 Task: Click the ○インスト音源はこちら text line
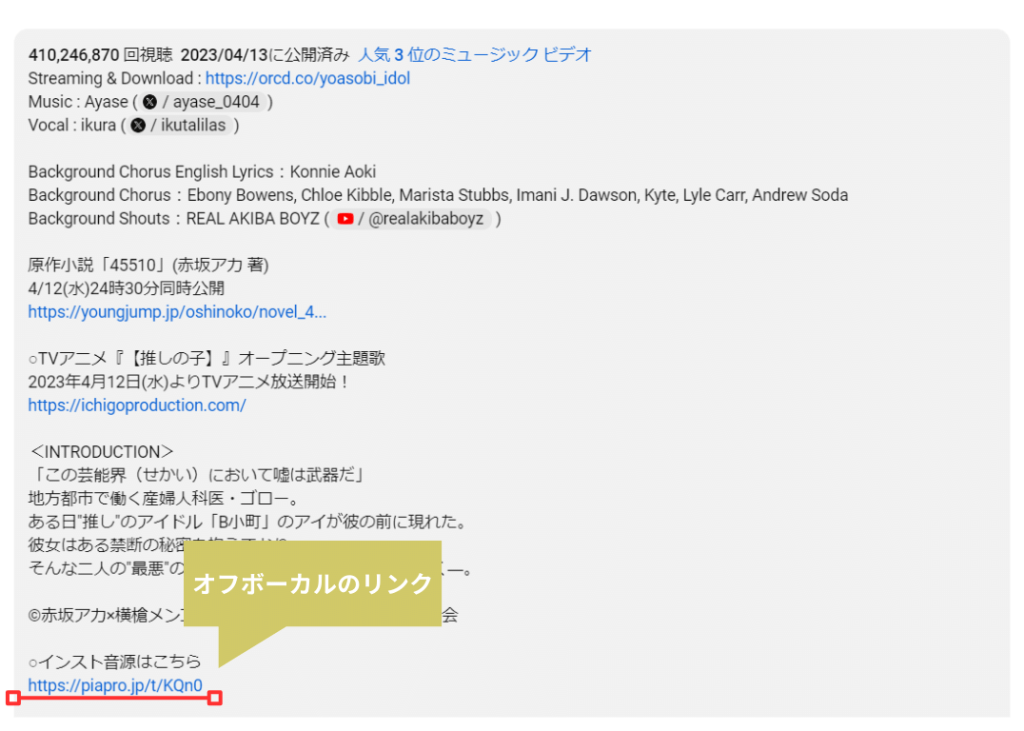coord(114,662)
